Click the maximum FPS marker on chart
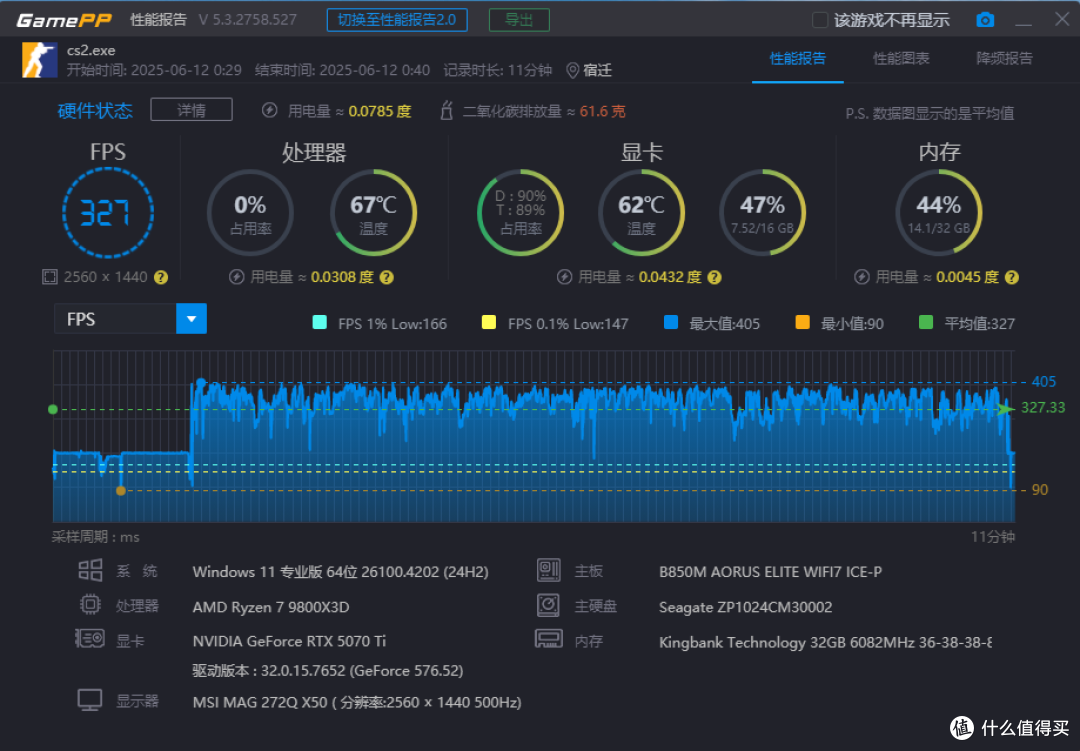The width and height of the screenshot is (1080, 751). click(200, 382)
